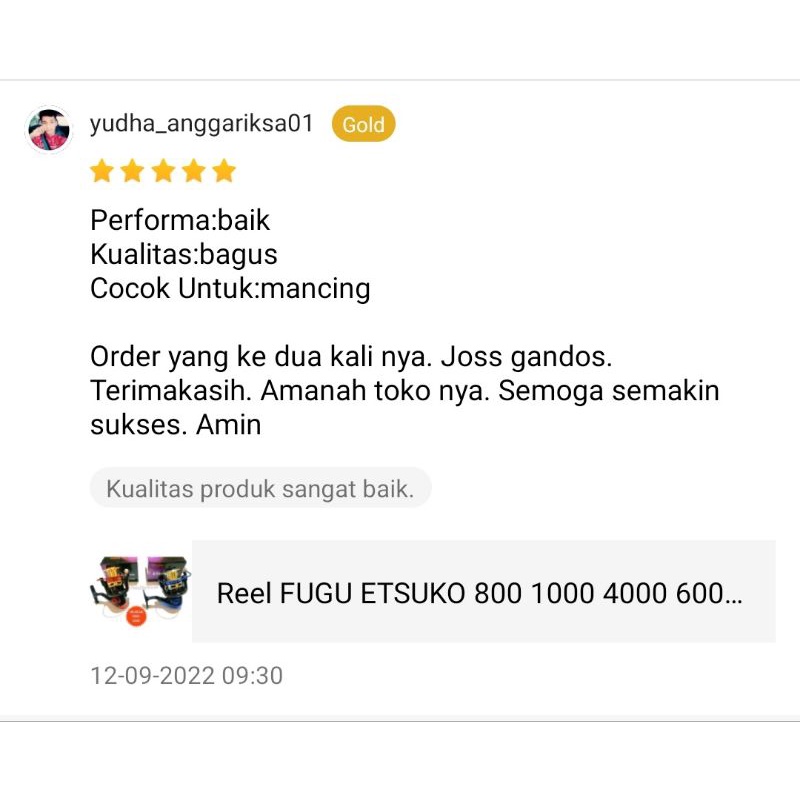Tap the closing line 'sukses. Amin'
Image resolution: width=800 pixels, height=800 pixels.
click(x=176, y=424)
